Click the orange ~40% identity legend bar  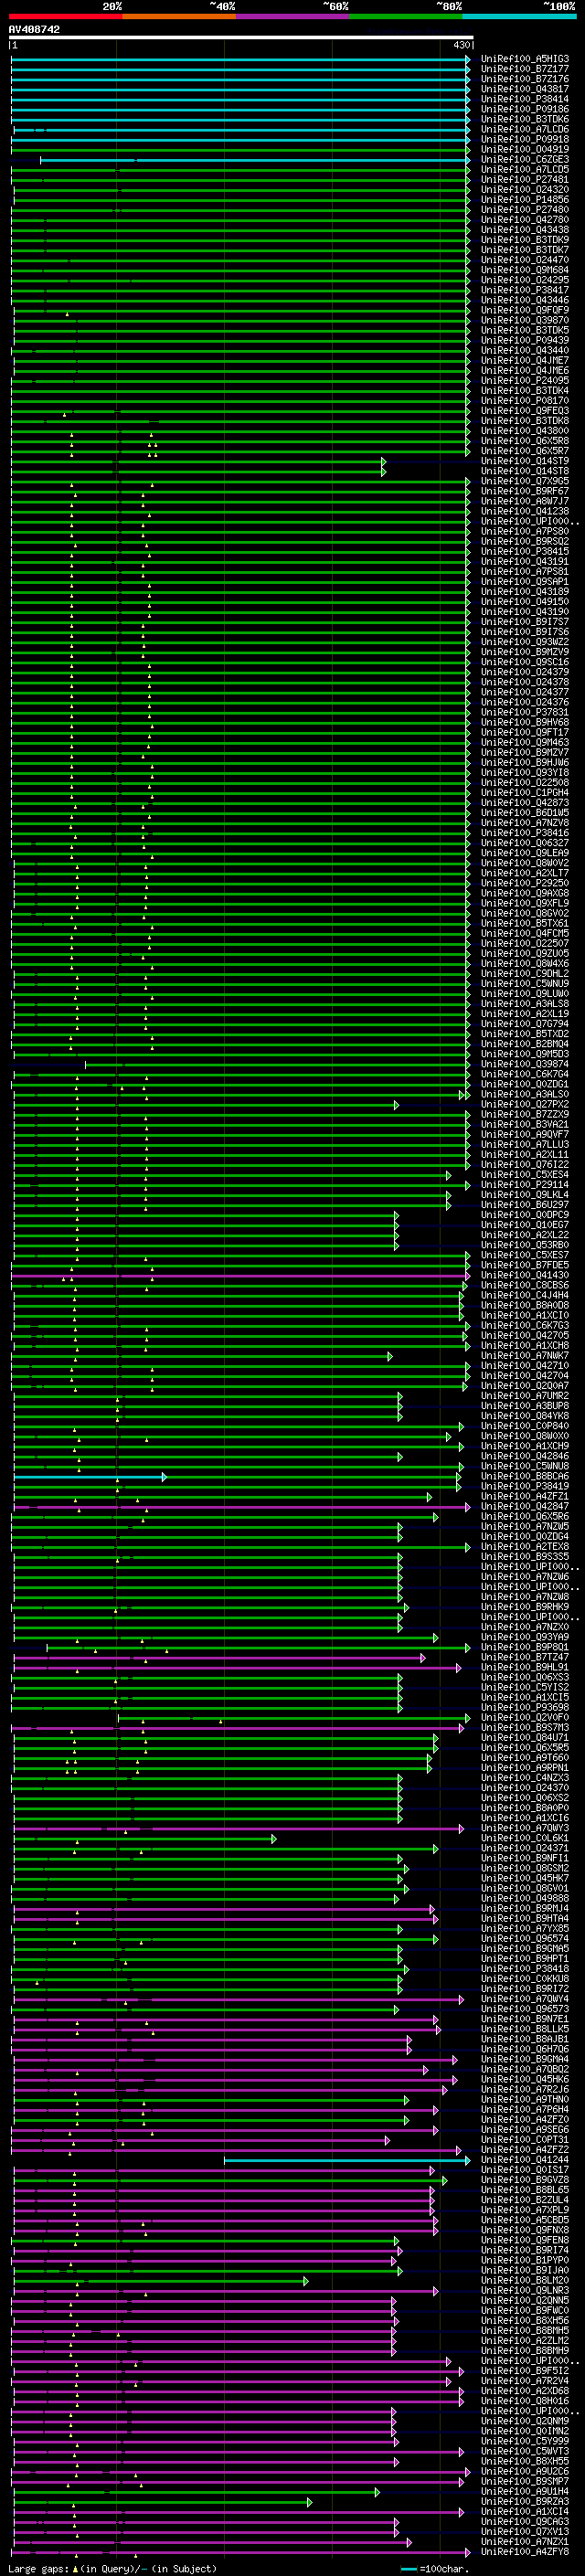(179, 16)
